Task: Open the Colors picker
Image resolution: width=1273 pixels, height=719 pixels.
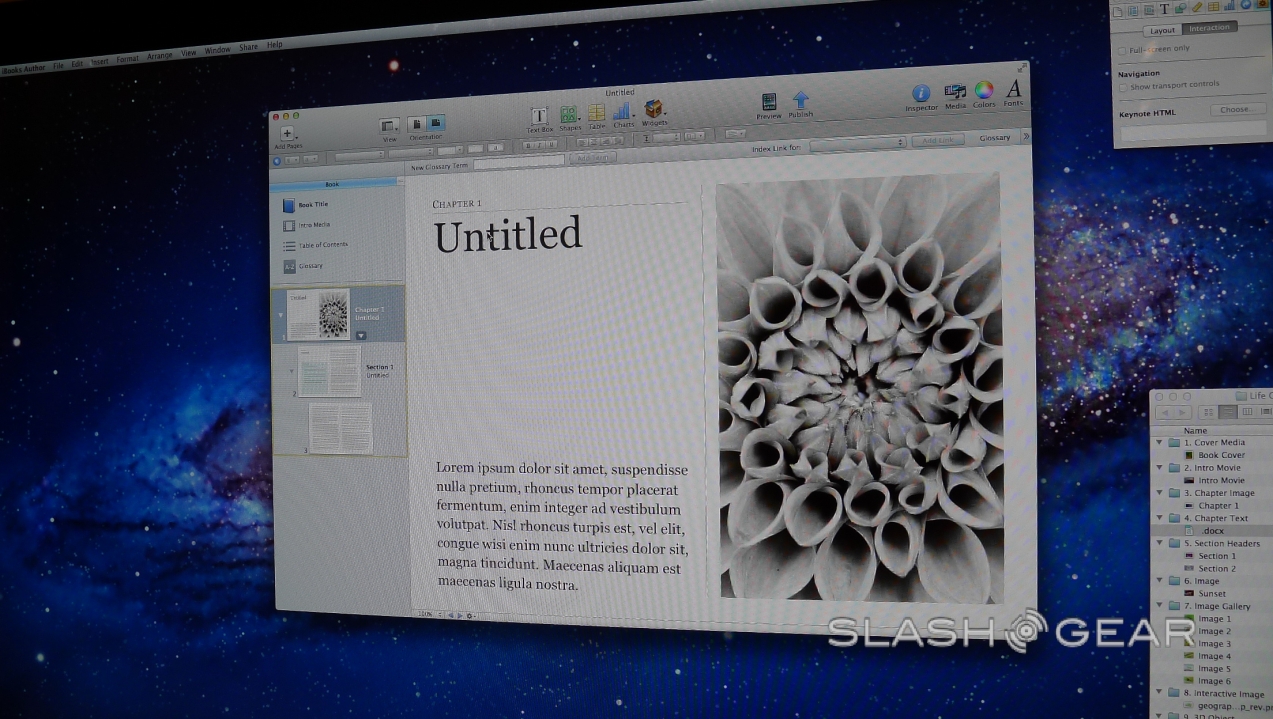Action: (984, 92)
